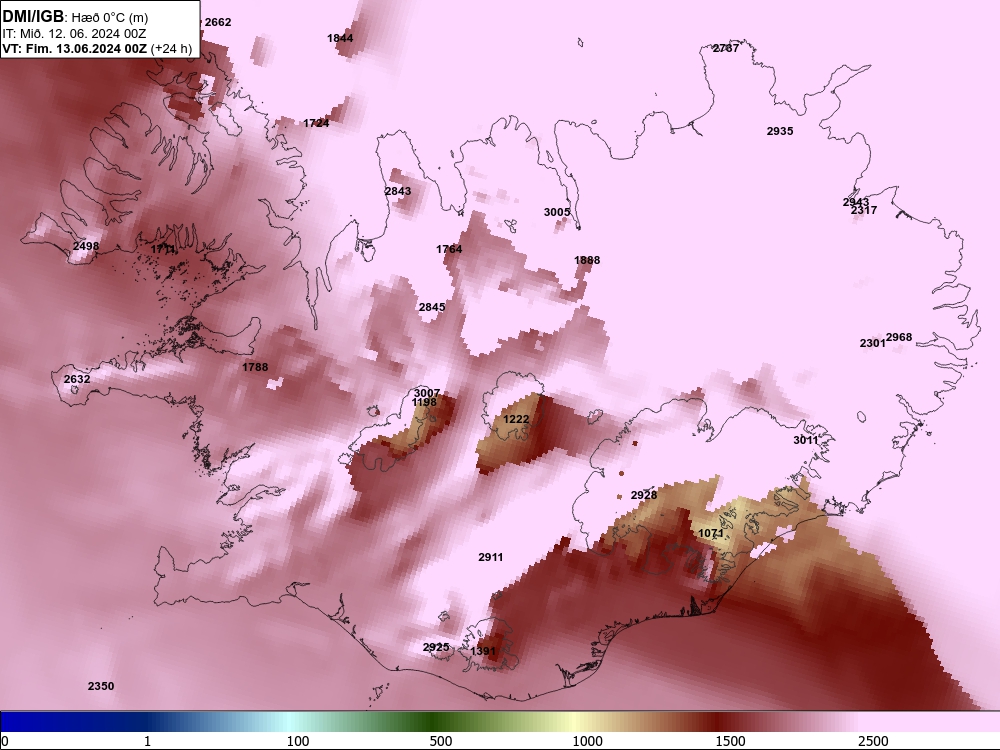
Task: Click the DMI/IGB title text
Action: coord(33,17)
